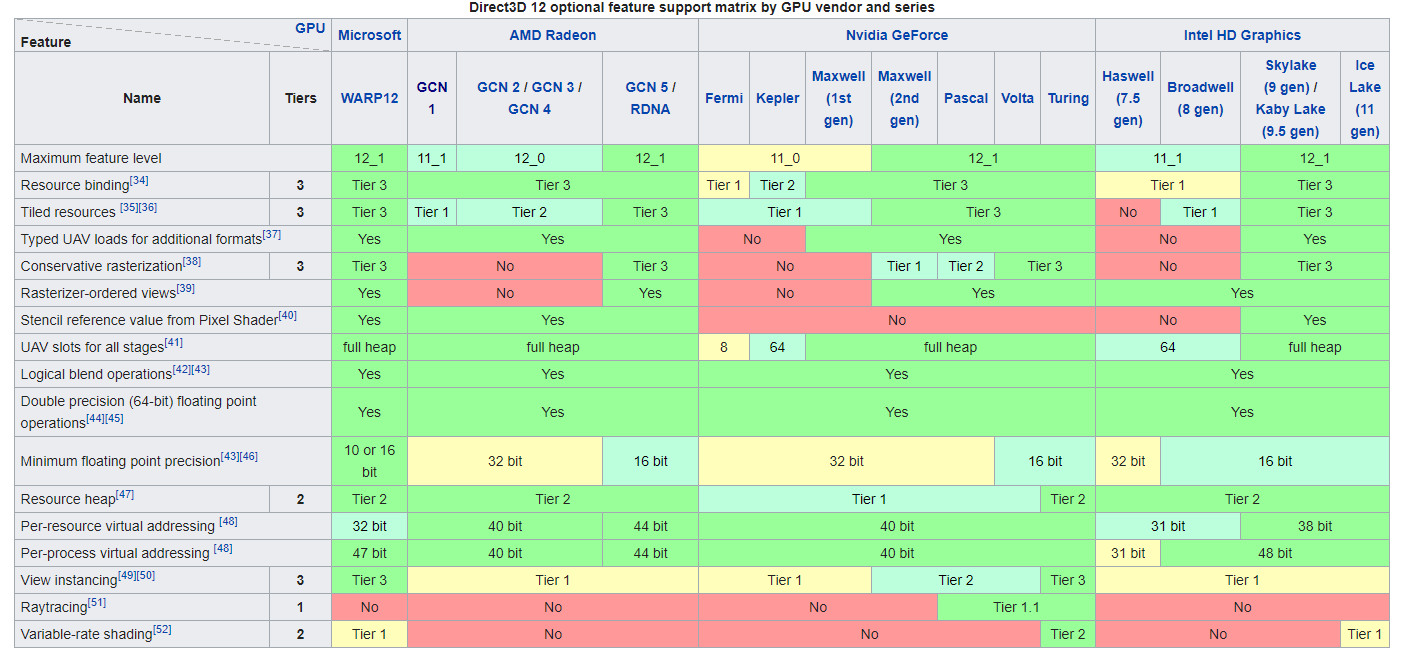Click the '11_0' feature level cell

(x=785, y=158)
